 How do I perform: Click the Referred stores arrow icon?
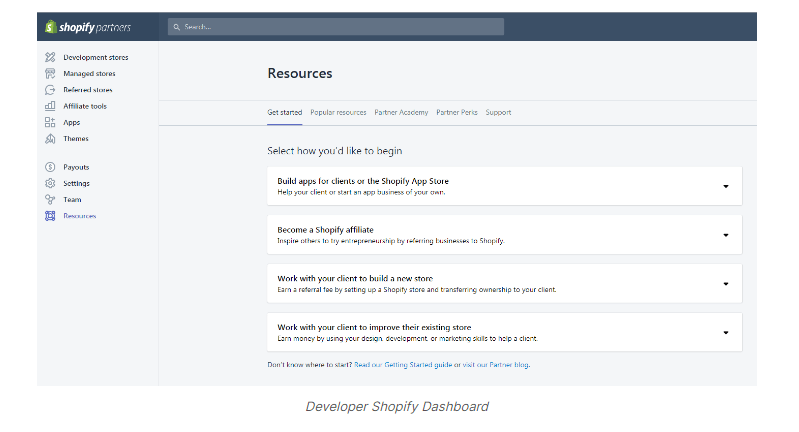(x=50, y=90)
